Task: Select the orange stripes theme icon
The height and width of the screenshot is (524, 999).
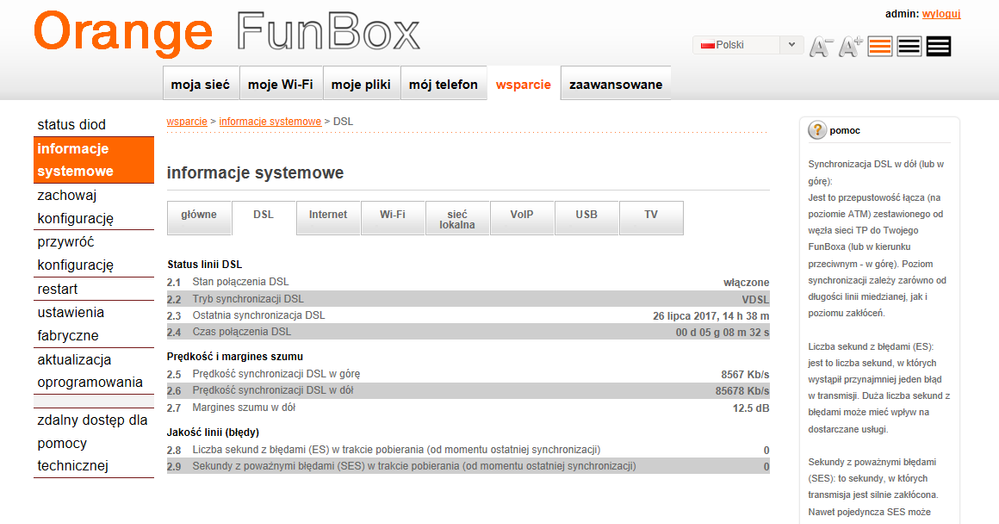Action: coord(880,46)
